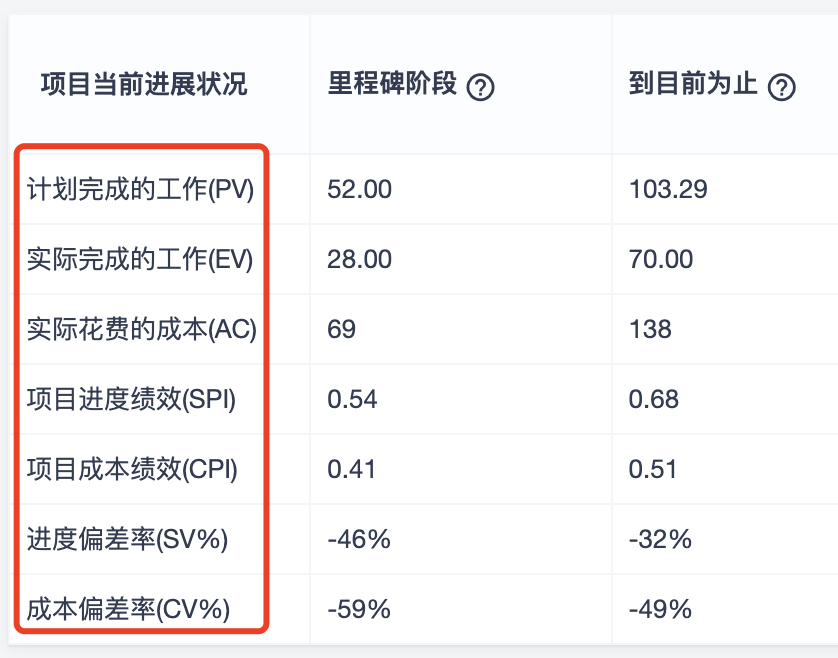This screenshot has height=658, width=838.
Task: Select the 项目成本绩效(CPI) row label
Action: point(132,469)
